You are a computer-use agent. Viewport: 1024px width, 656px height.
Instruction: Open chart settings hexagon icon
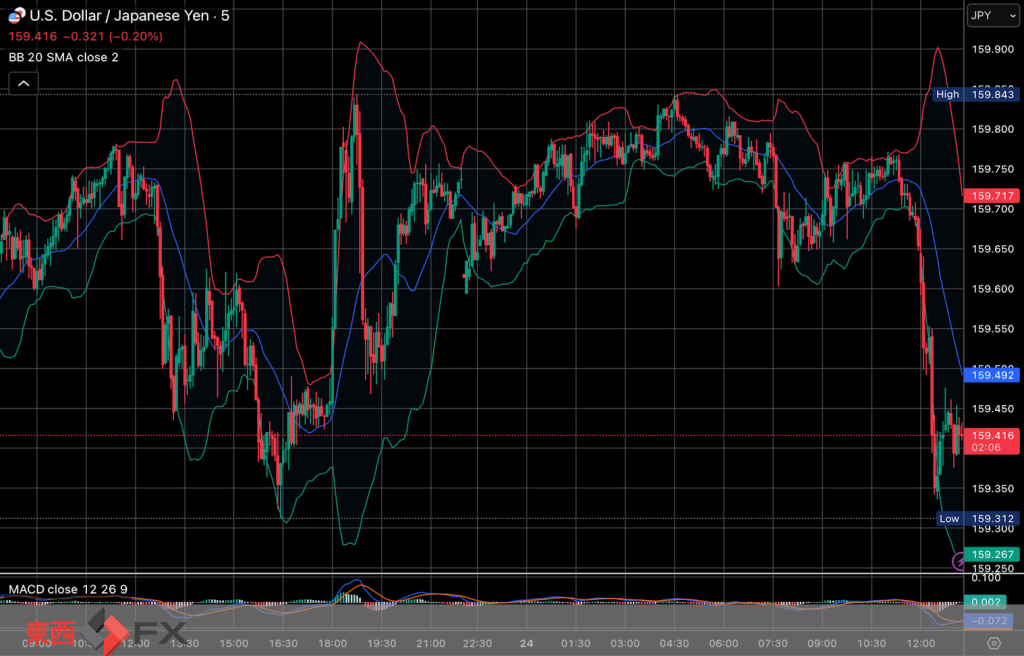(993, 642)
